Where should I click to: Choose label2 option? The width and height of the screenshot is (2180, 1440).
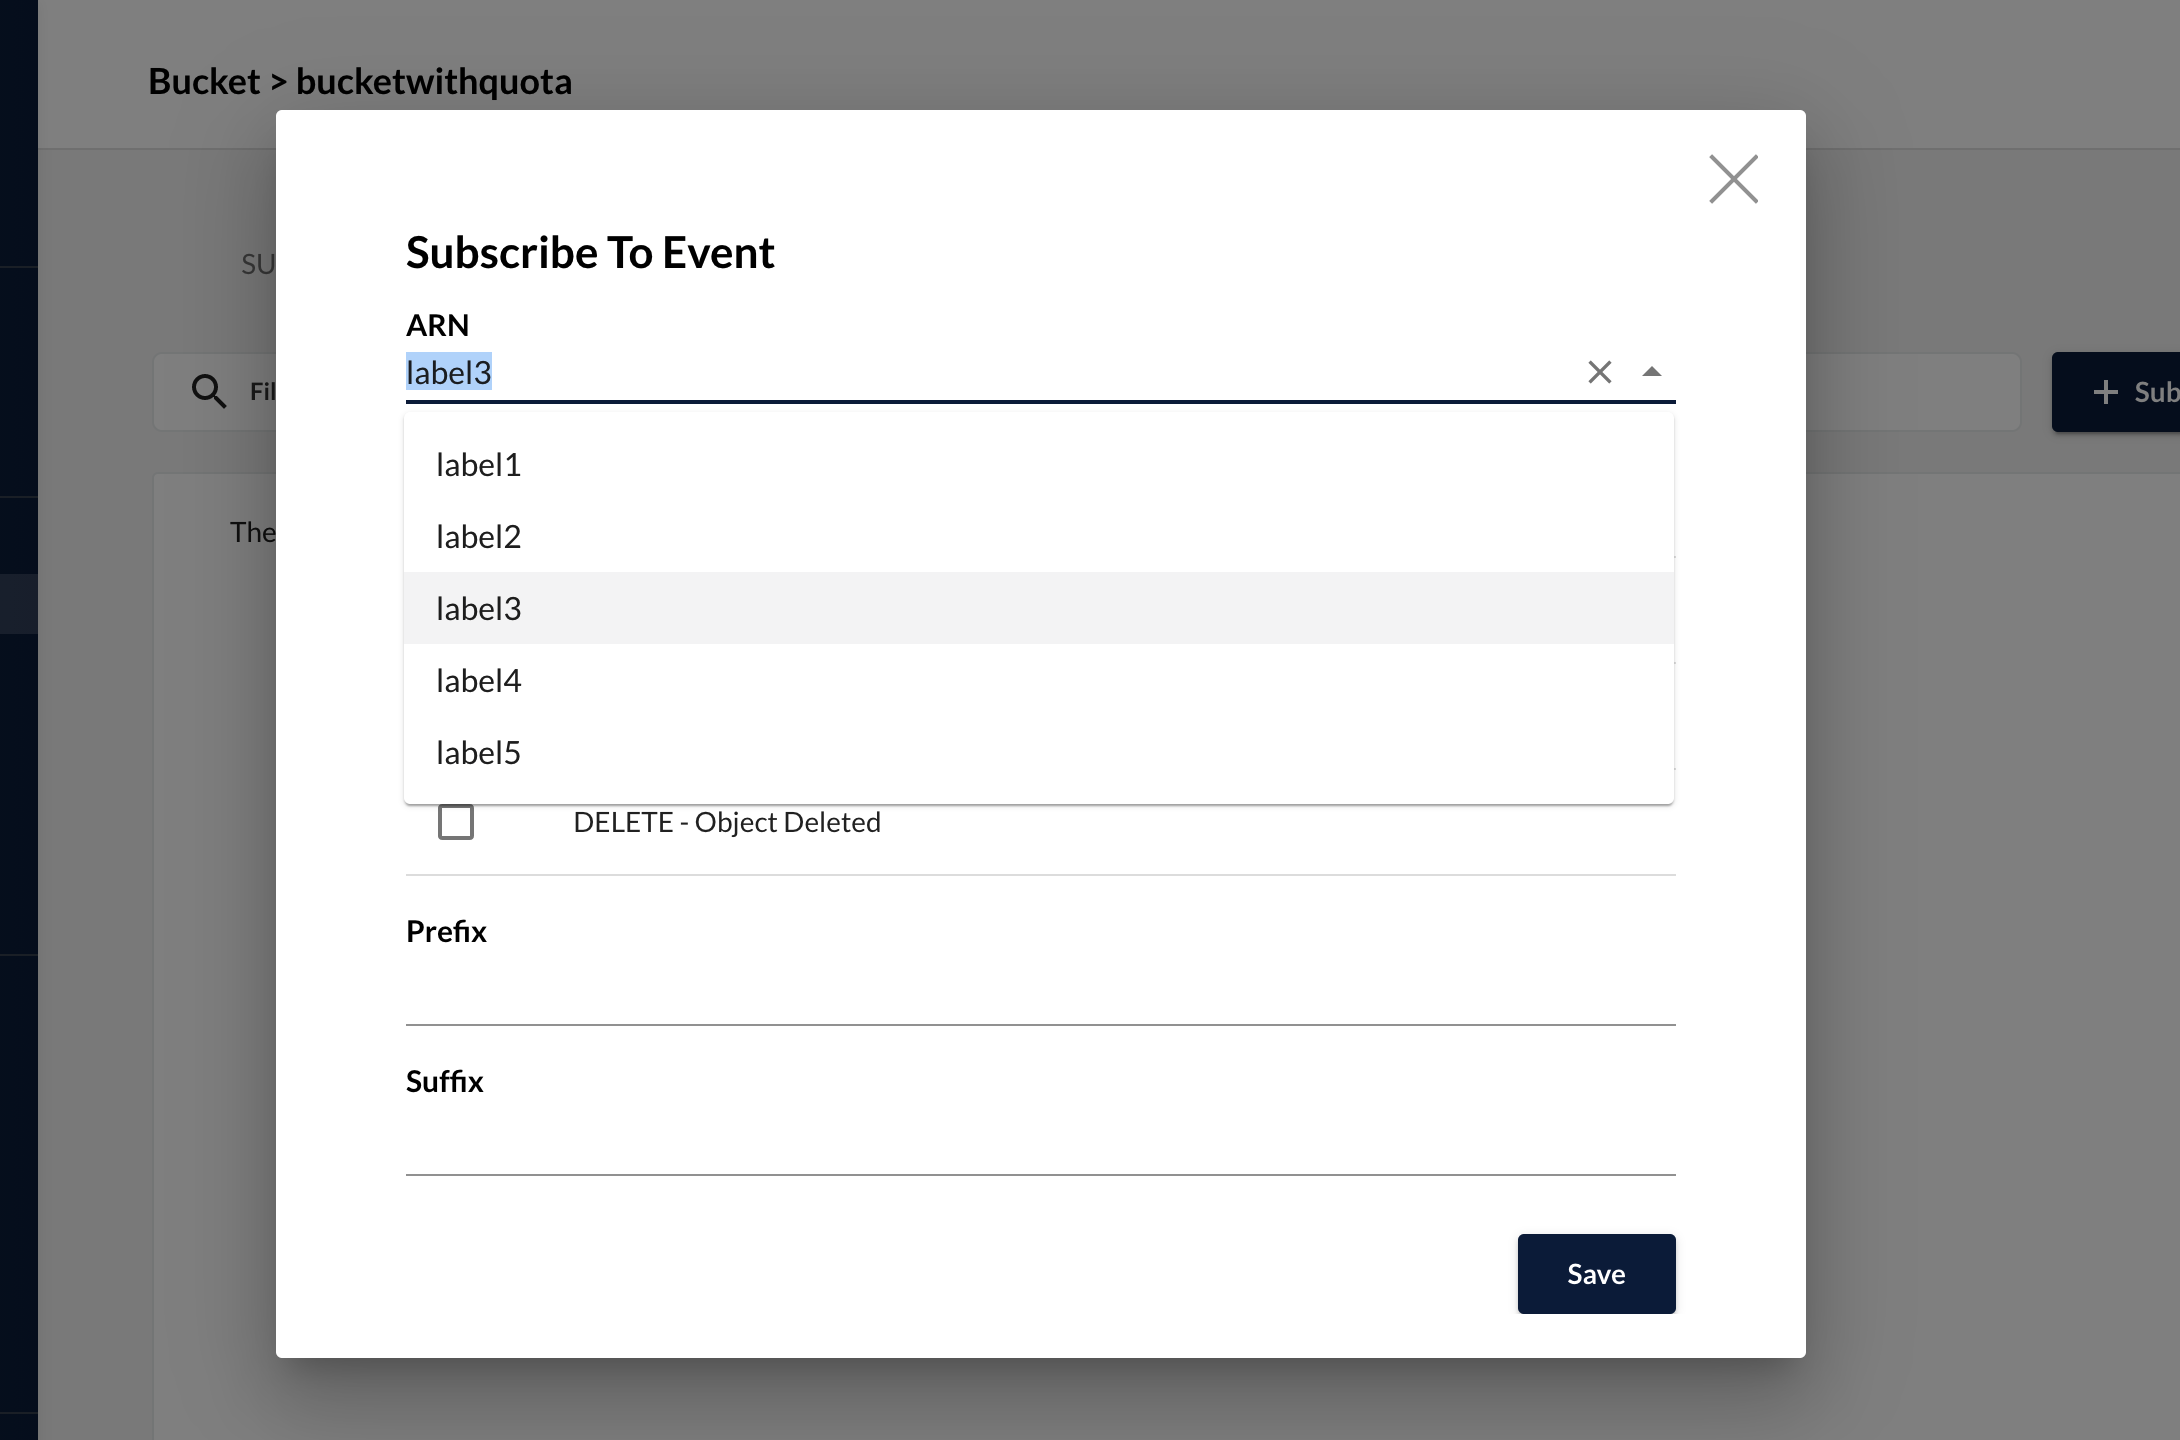[478, 537]
